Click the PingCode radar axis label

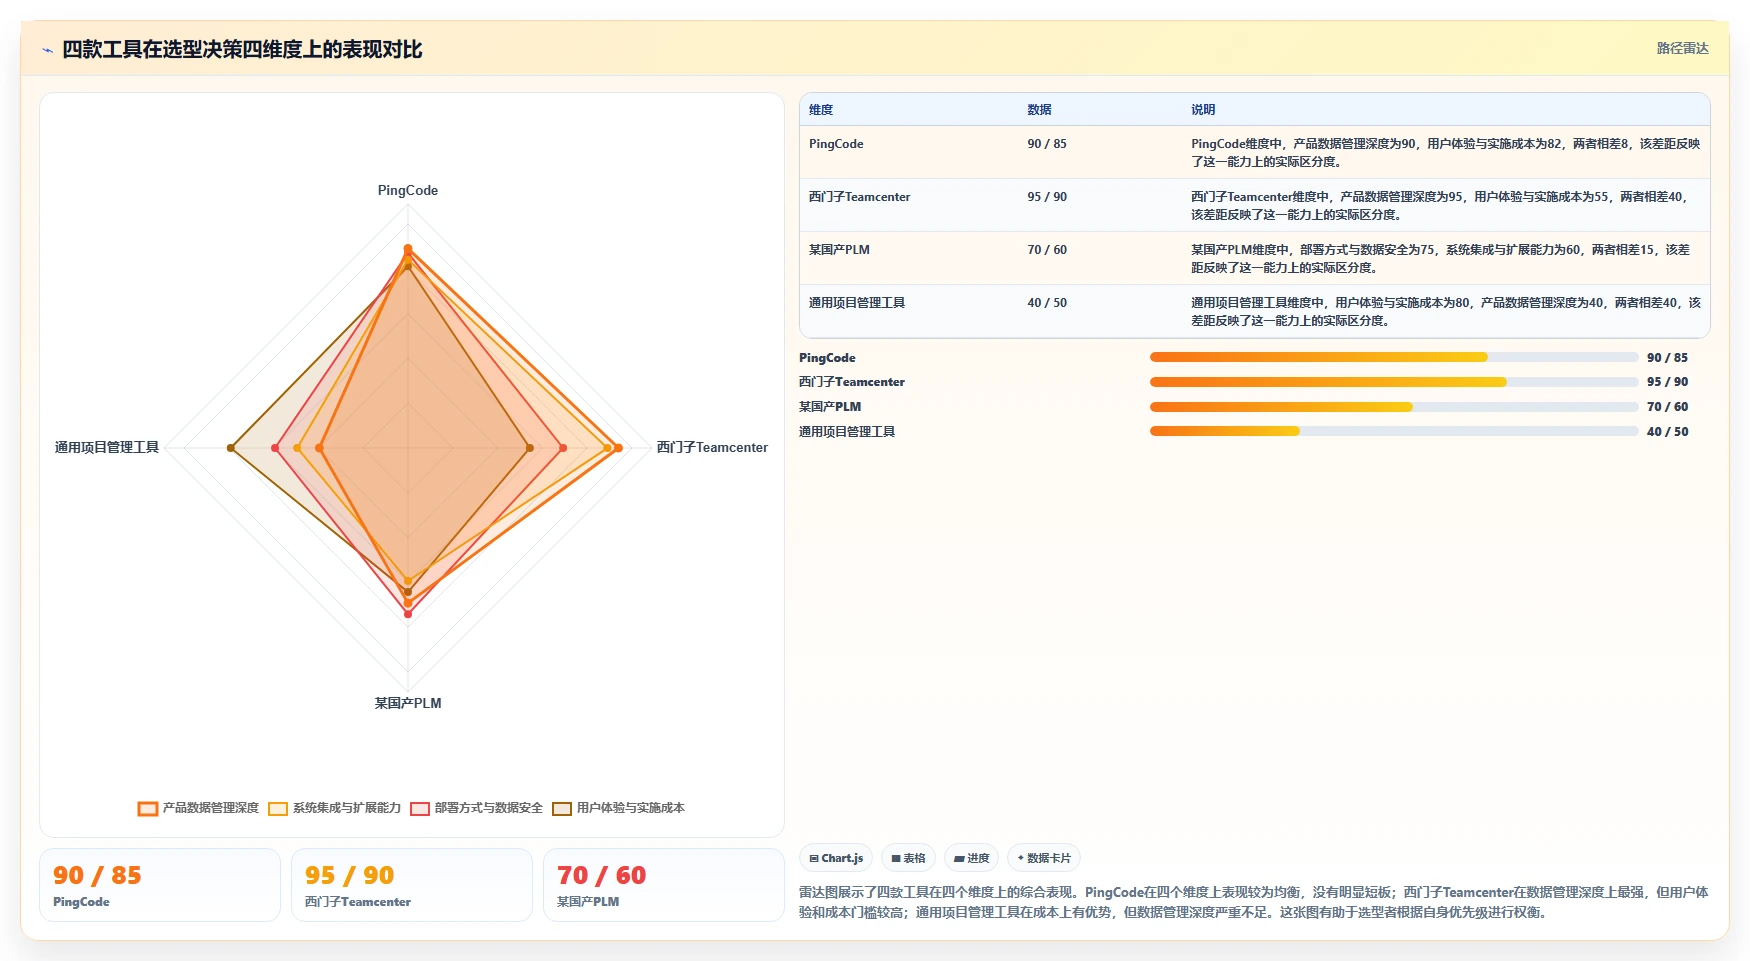pos(408,190)
